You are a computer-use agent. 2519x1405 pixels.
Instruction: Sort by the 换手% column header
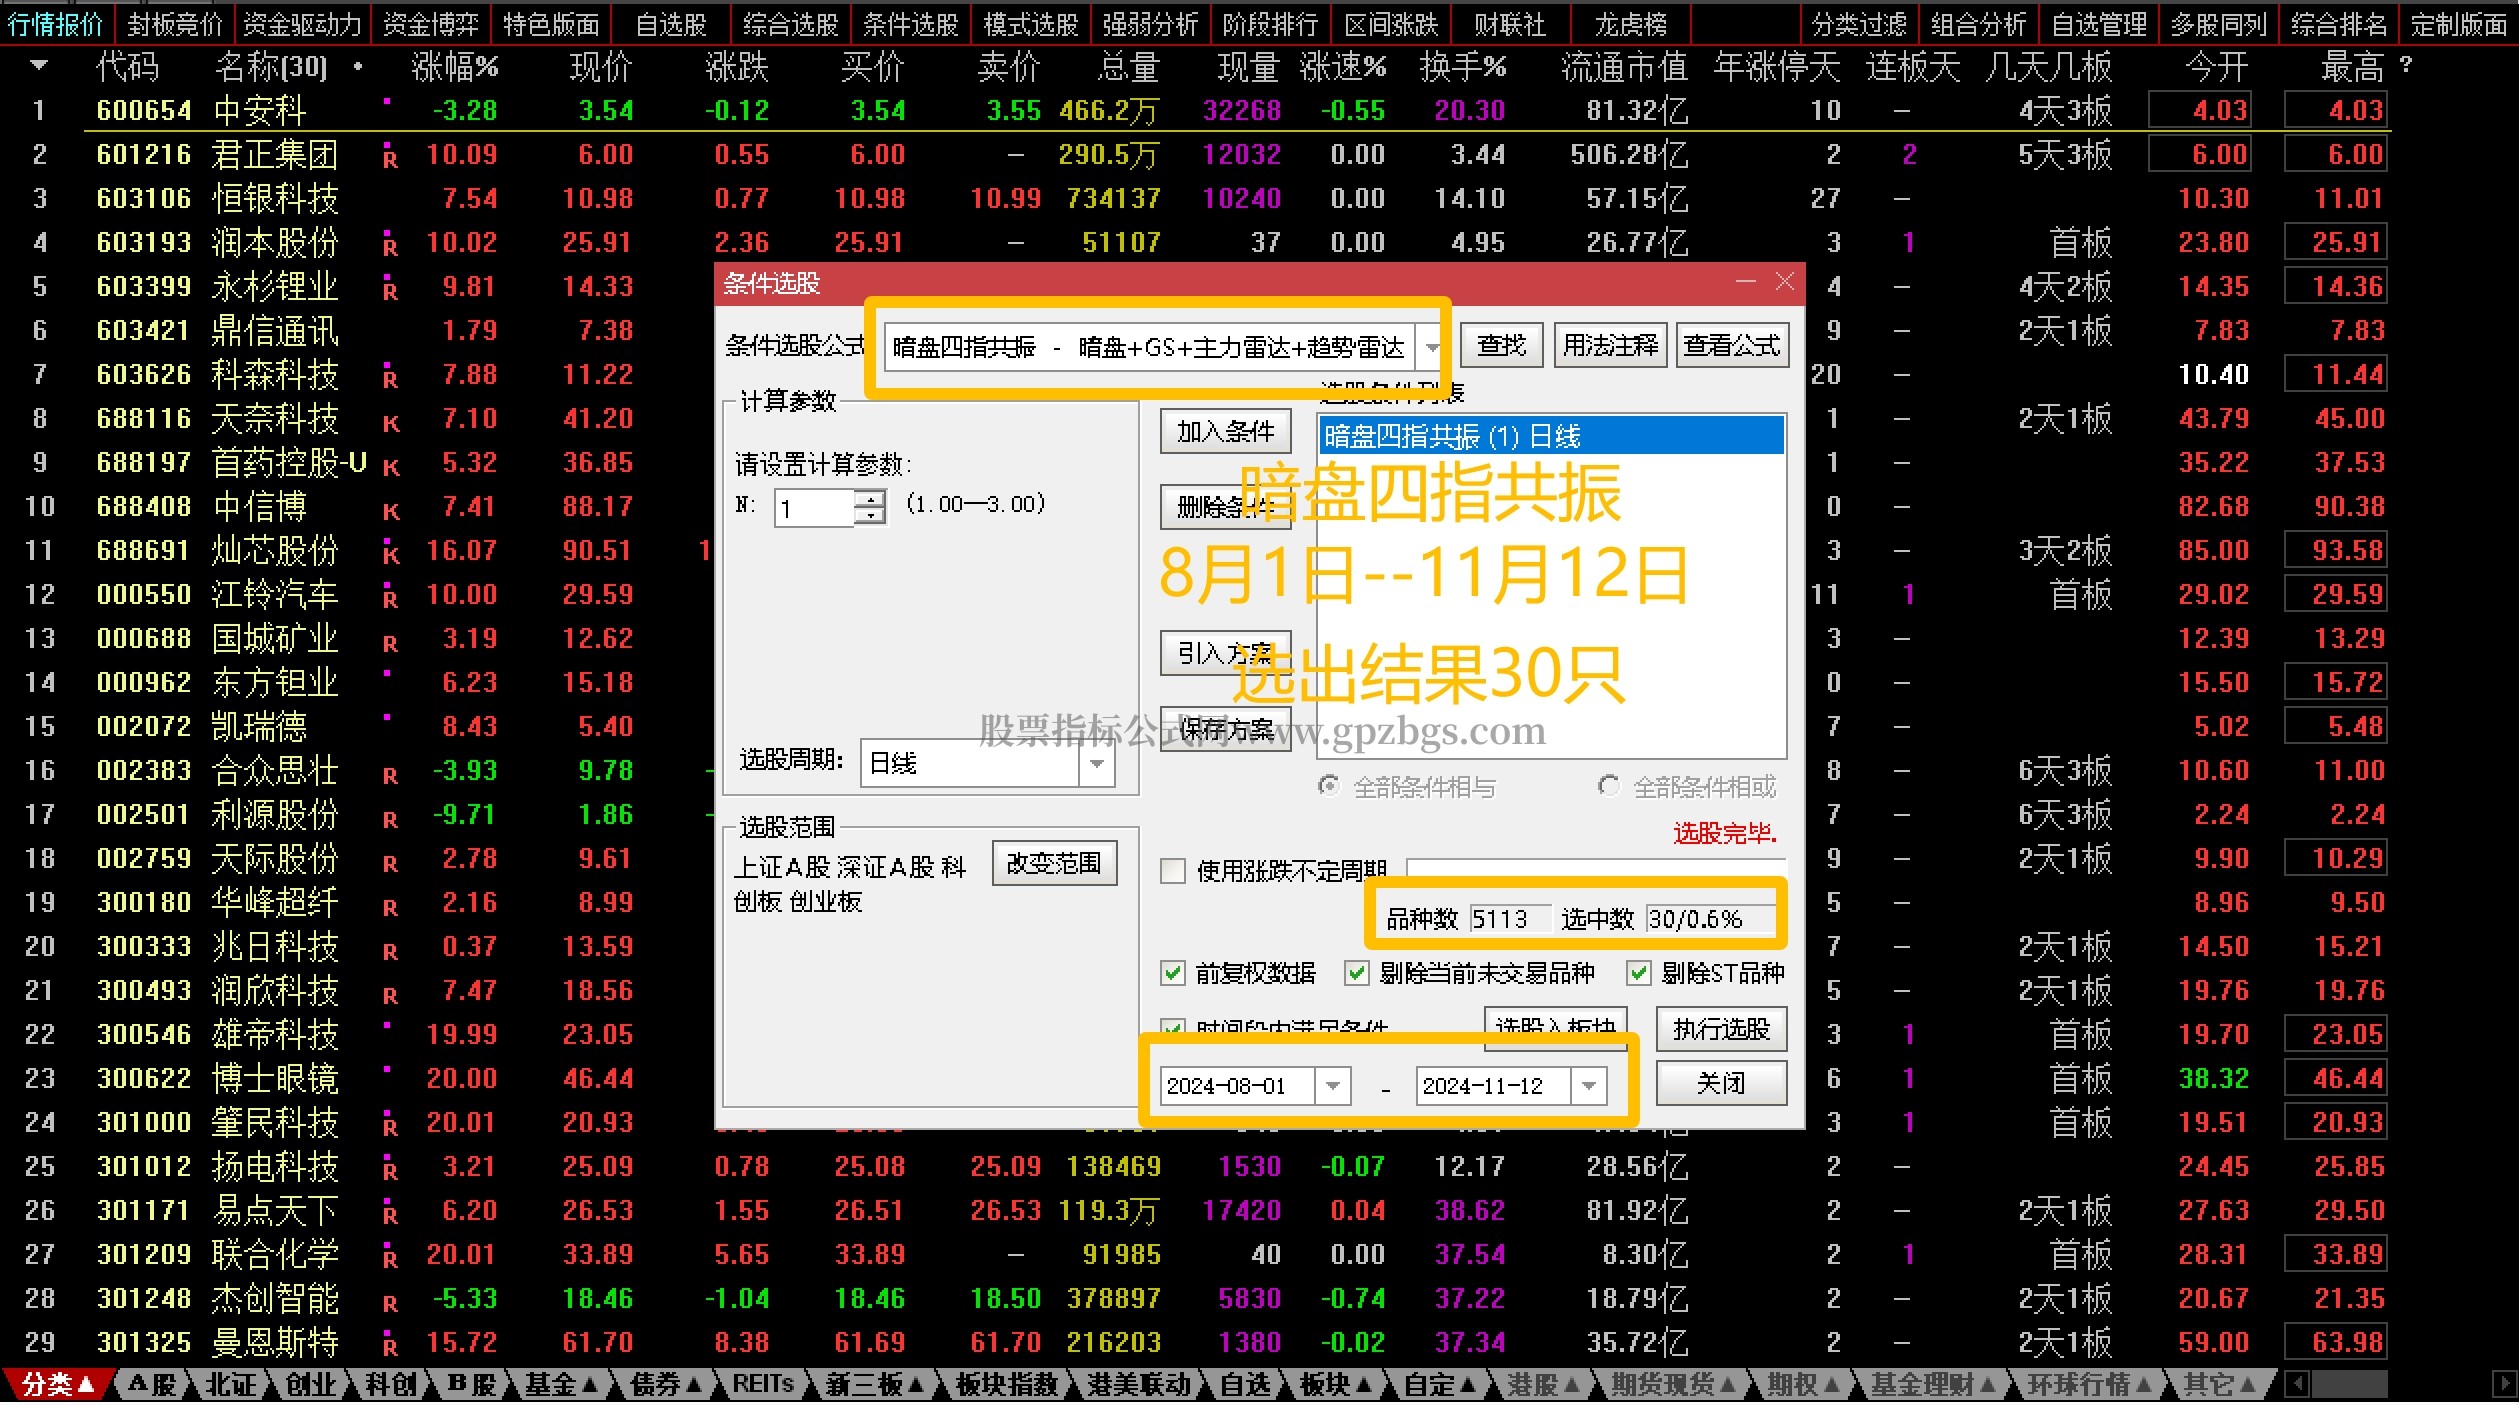click(x=1463, y=67)
